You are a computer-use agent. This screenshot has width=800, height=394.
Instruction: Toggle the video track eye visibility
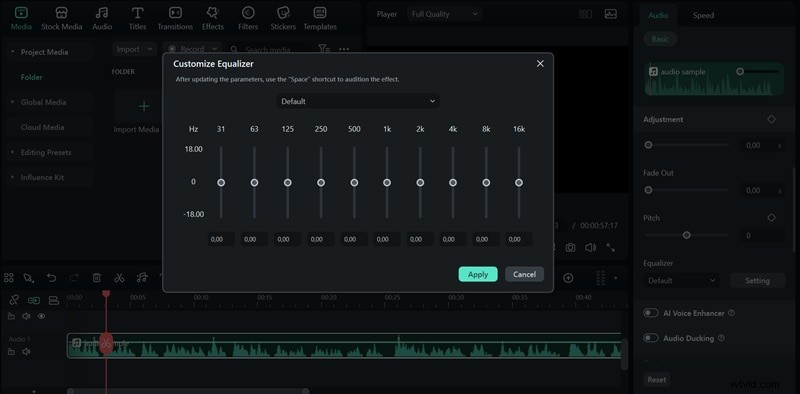point(42,316)
